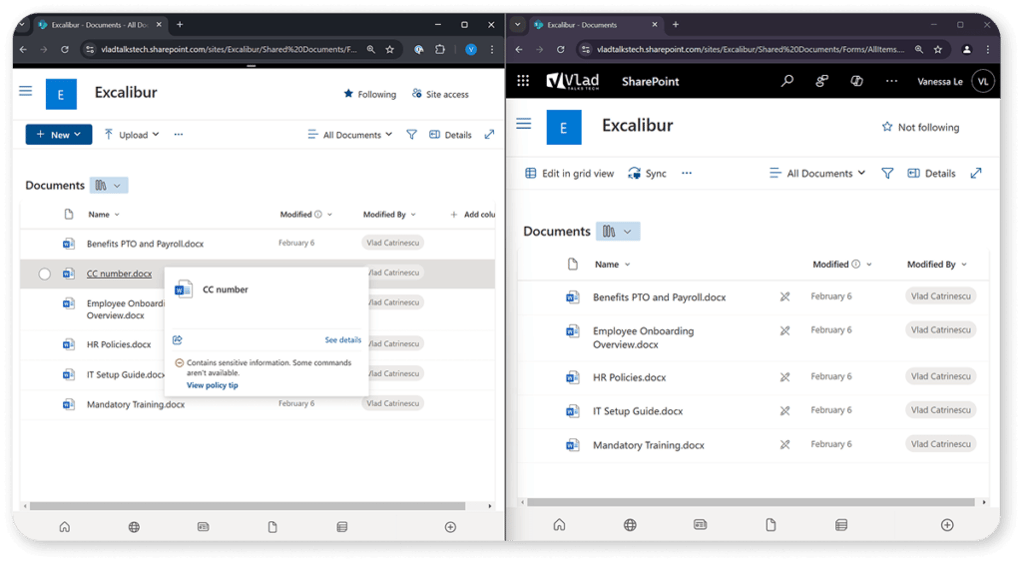Open hamburger navigation menu in left window
This screenshot has width=1022, height=562.
(25, 91)
